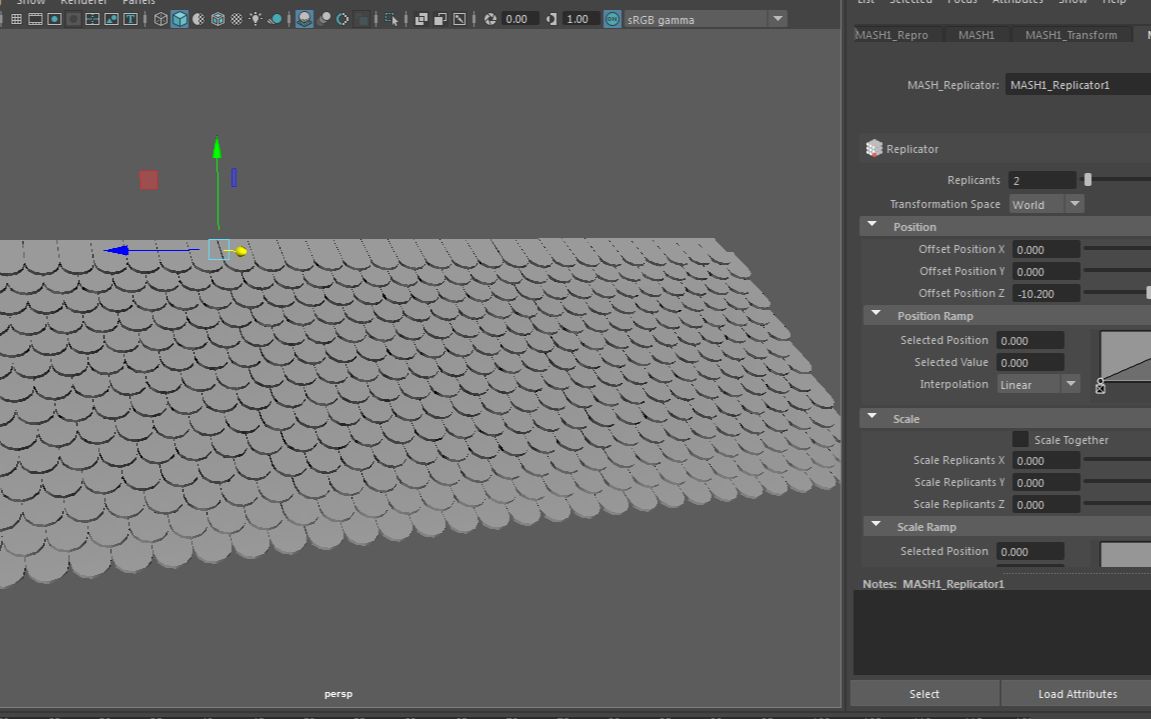Click the Offset Position Z input field

click(1045, 293)
